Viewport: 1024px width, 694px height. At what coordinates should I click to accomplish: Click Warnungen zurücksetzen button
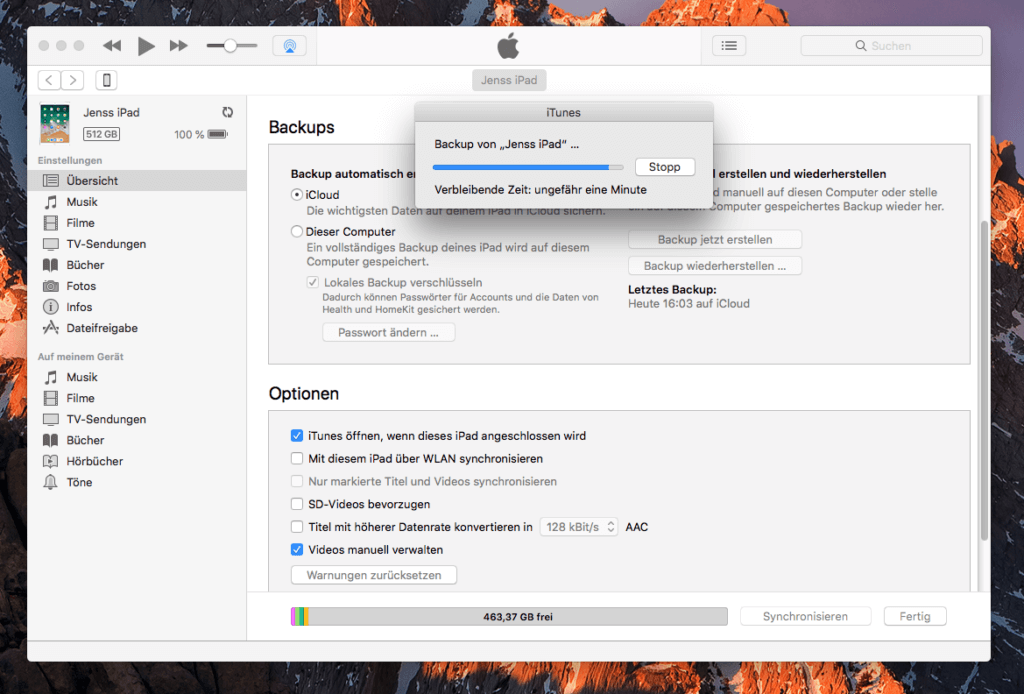[374, 575]
